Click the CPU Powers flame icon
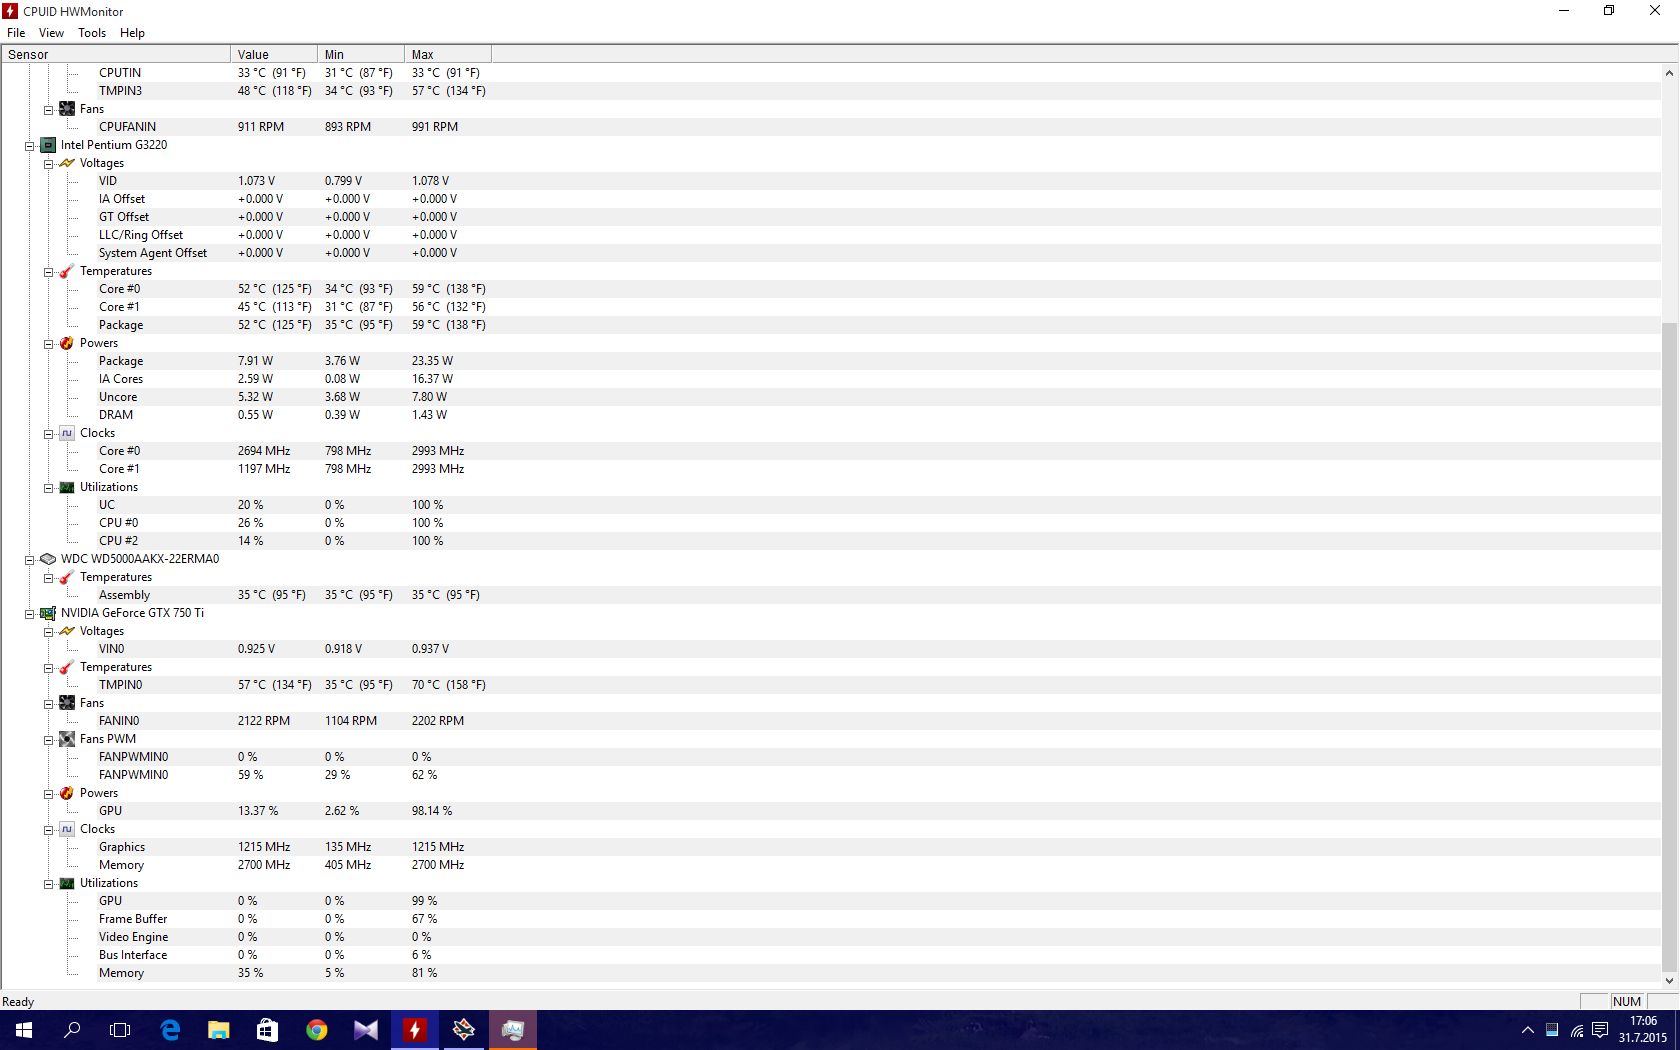The height and width of the screenshot is (1050, 1680). [x=67, y=343]
